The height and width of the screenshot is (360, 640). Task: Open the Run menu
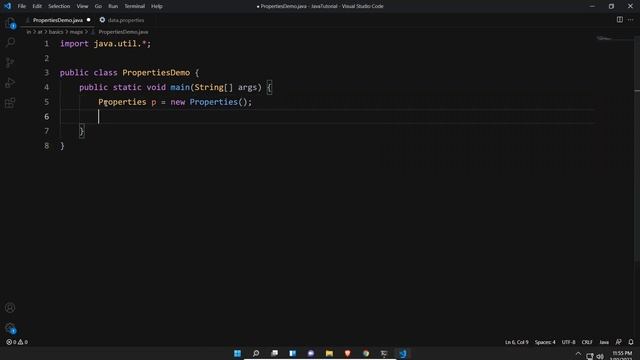[x=113, y=6]
